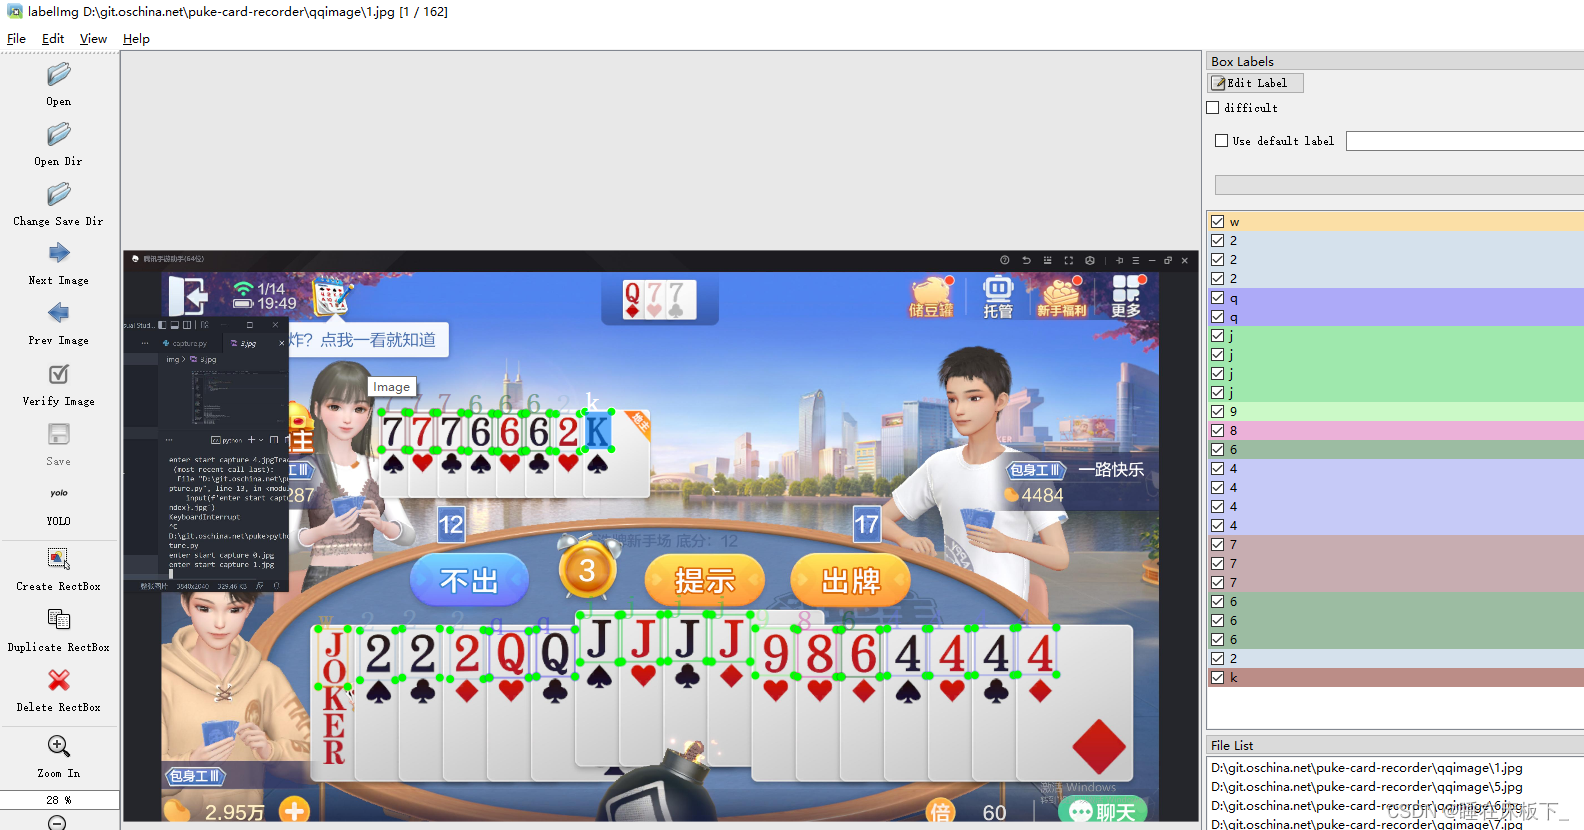1584x830 pixels.
Task: Open the 储豆罐 bean jar icon
Action: pyautogui.click(x=931, y=297)
